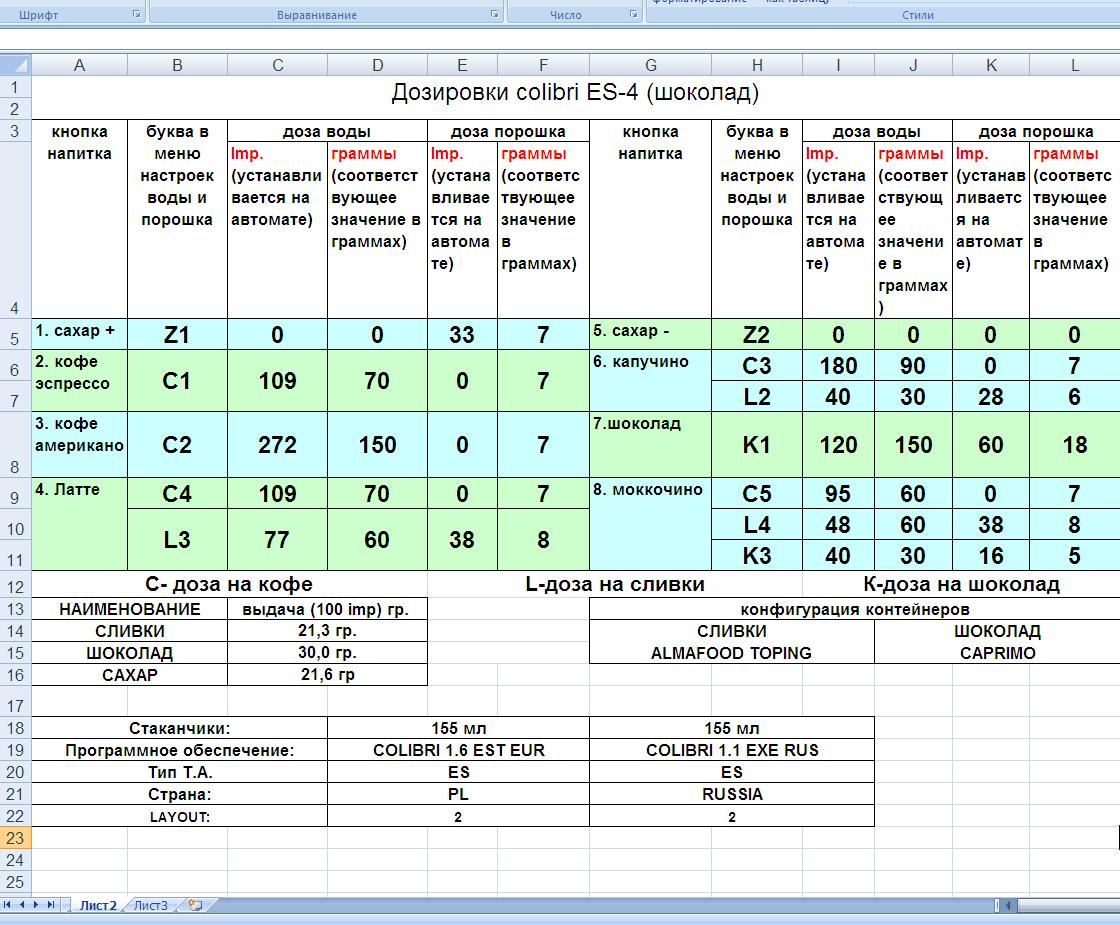
Task: Switch to the Лист3 sheet tab
Action: pos(151,906)
